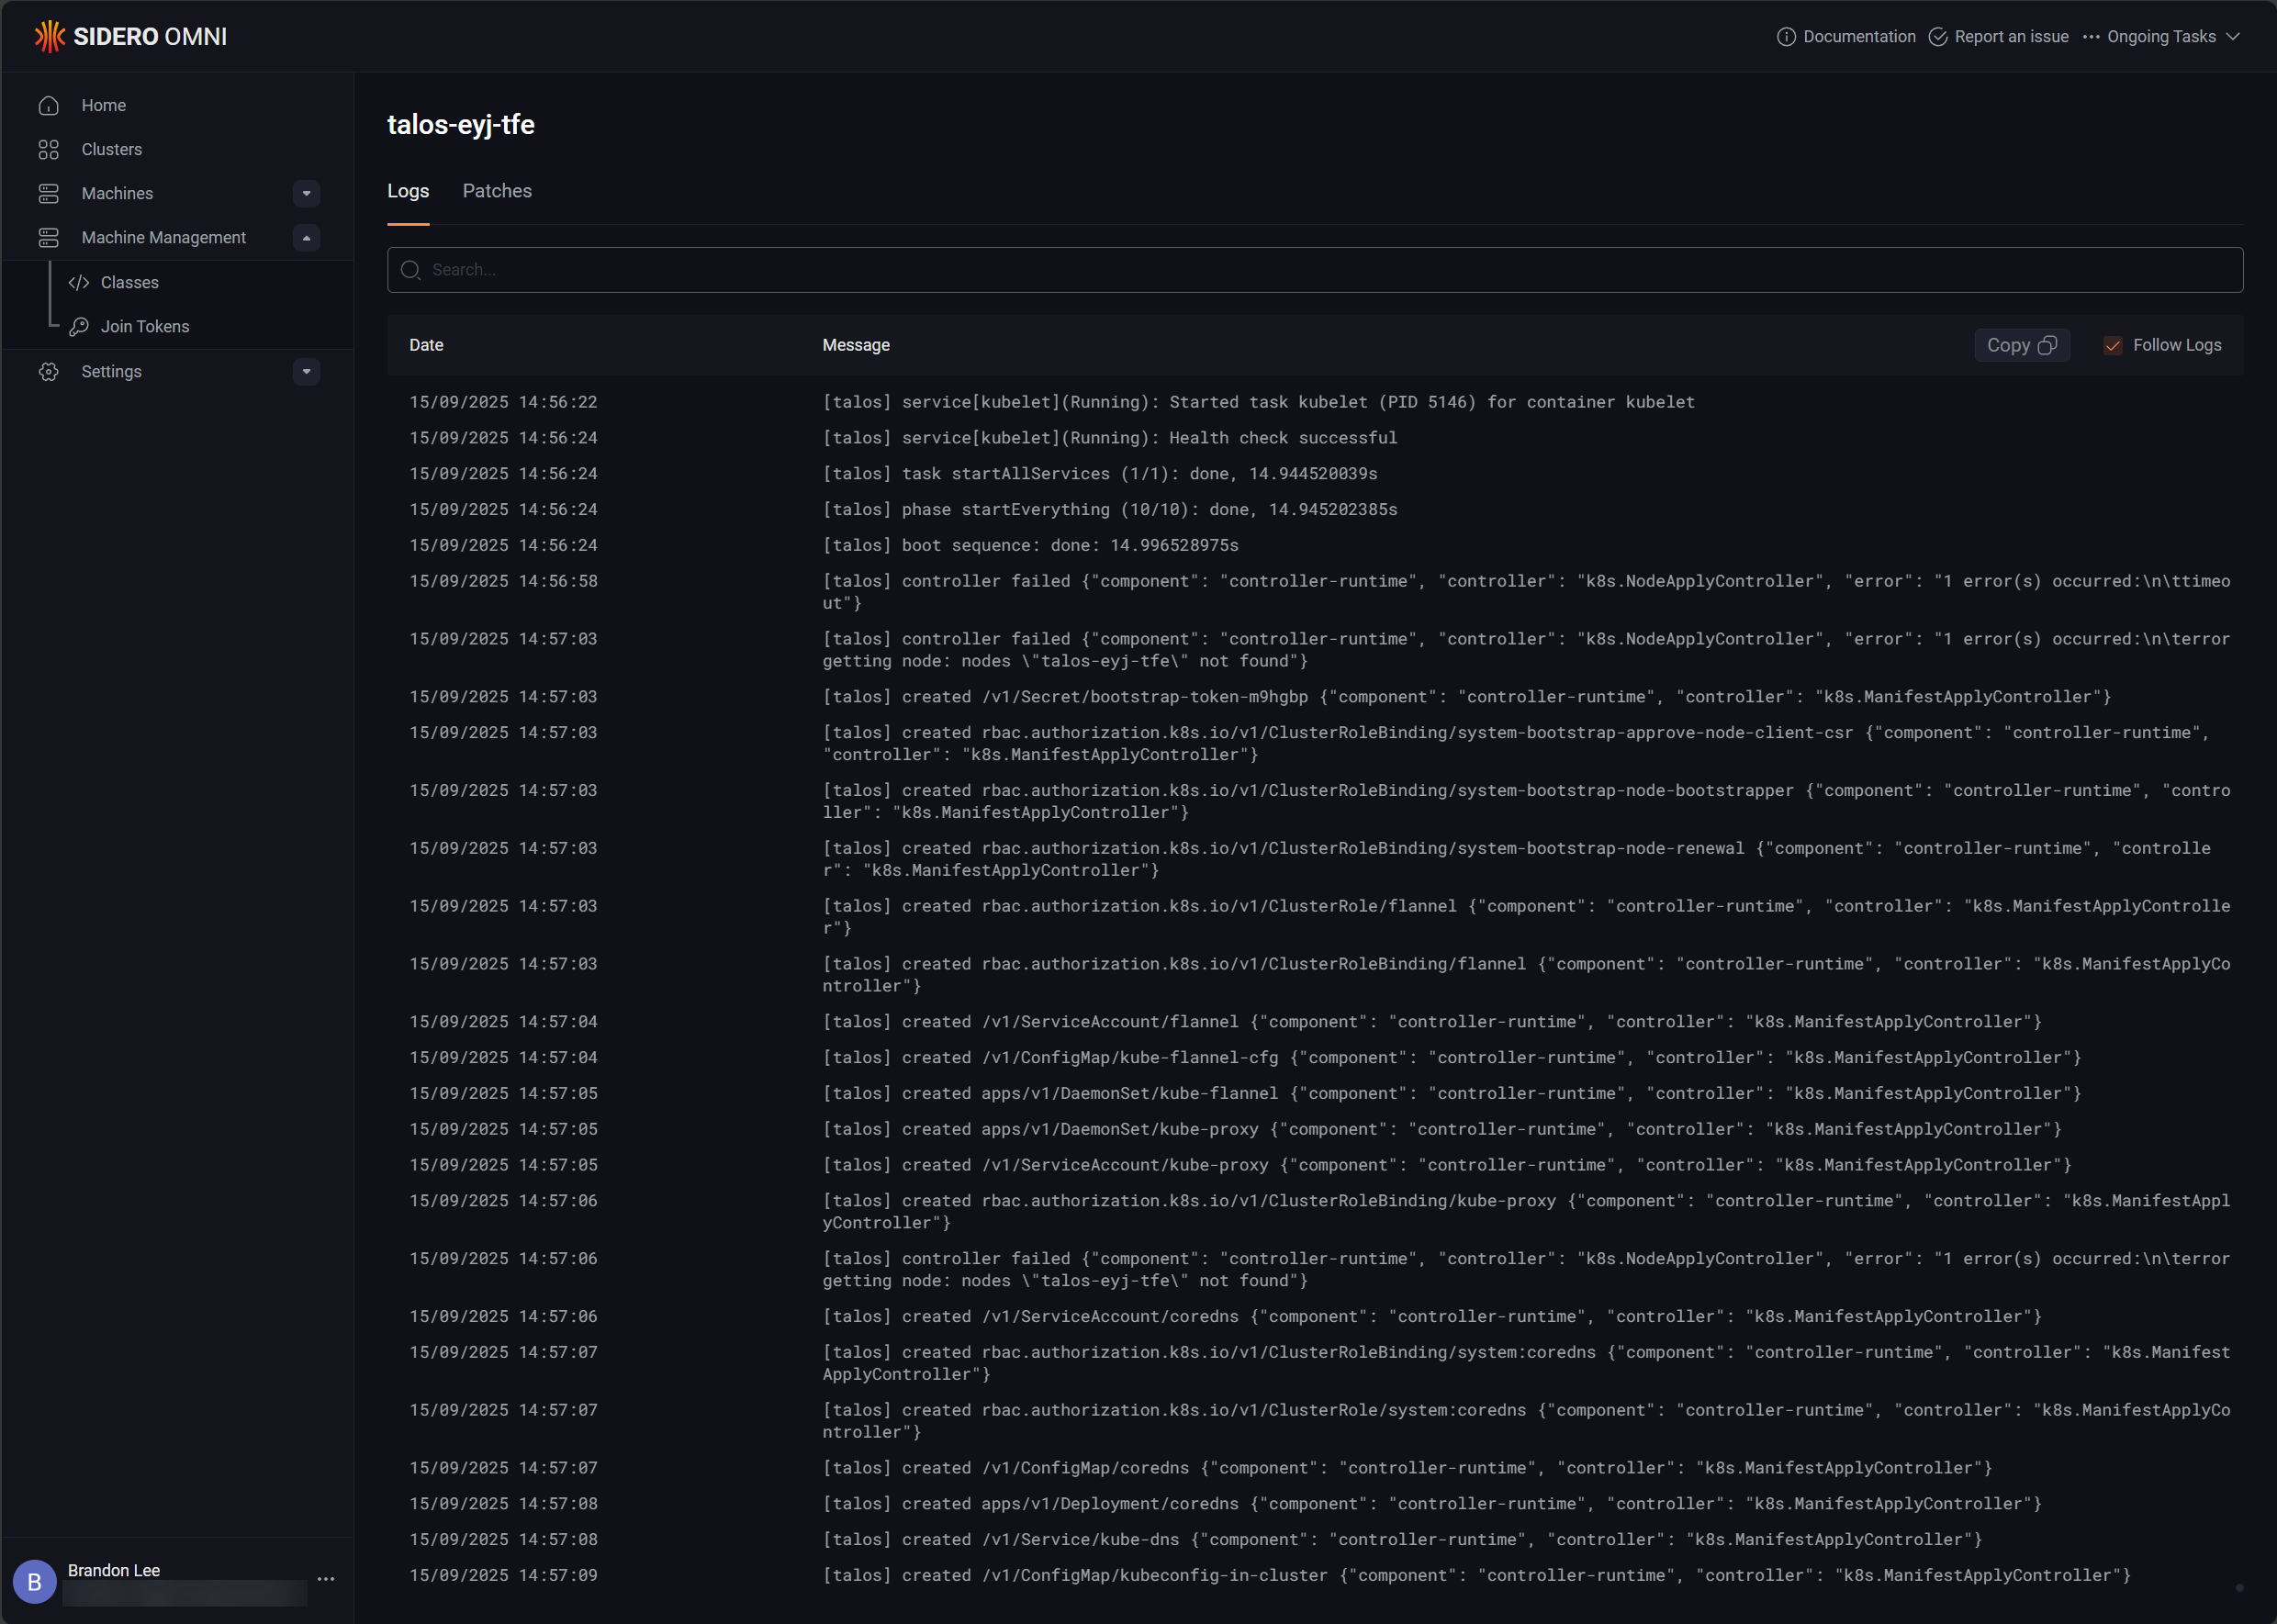Click the Machines server icon
The image size is (2277, 1624).
49,193
